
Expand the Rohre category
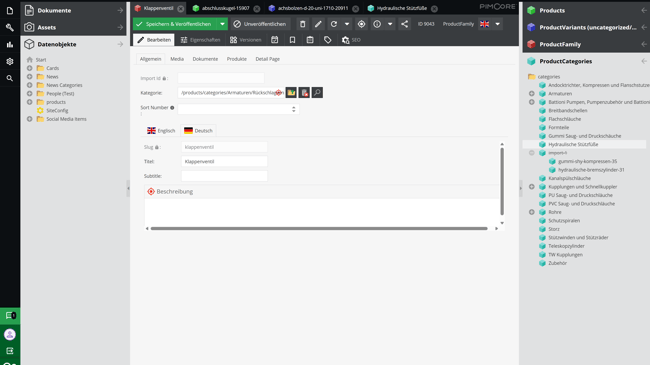pos(531,212)
